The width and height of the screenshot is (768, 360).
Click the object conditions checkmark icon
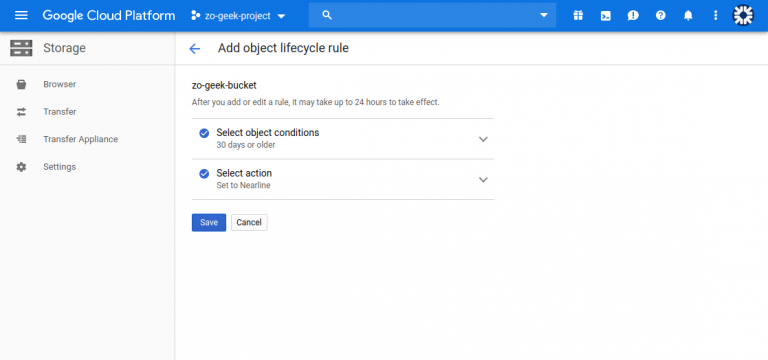point(204,133)
